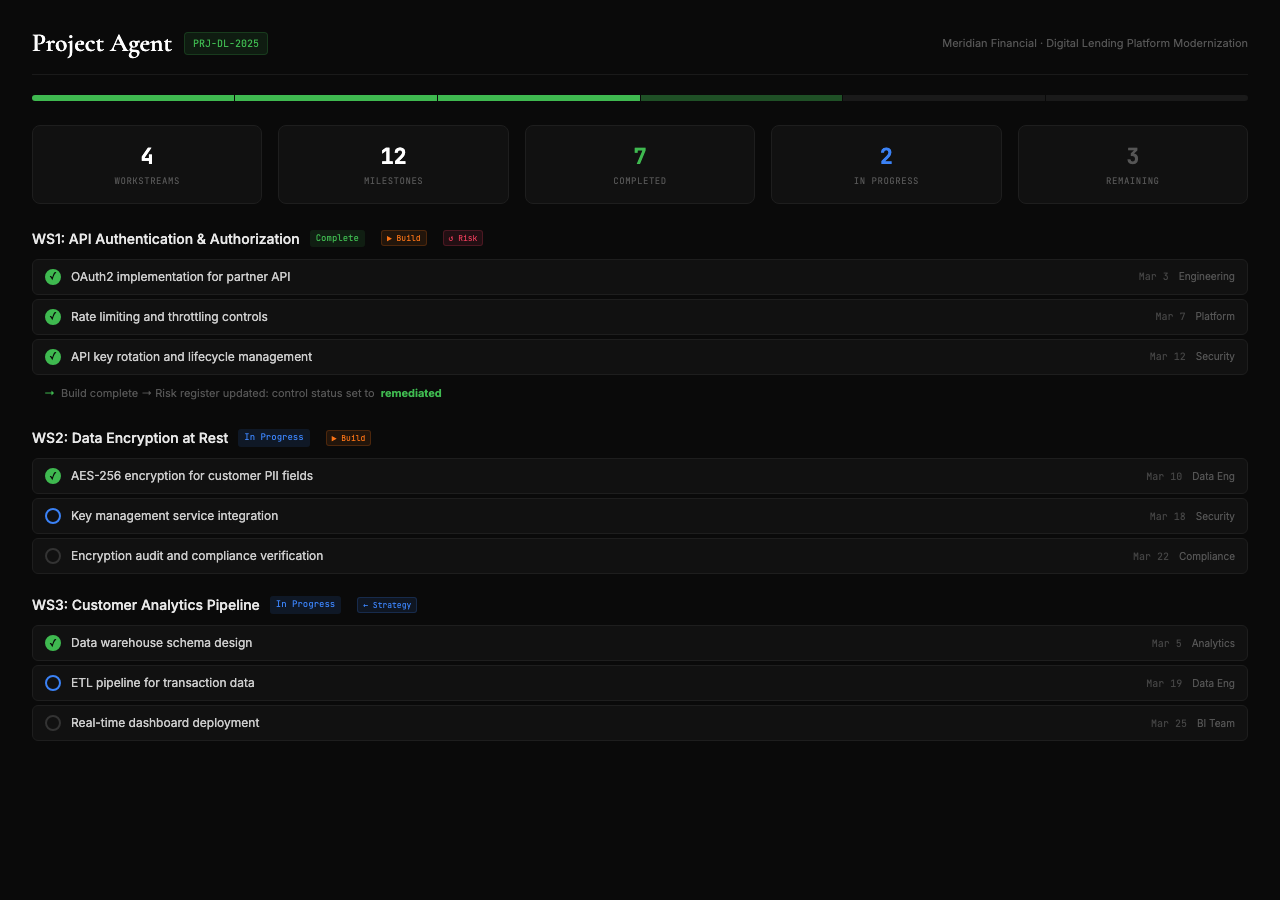Viewport: 1280px width, 900px height.
Task: Click the WS1 Build badge
Action: click(403, 238)
